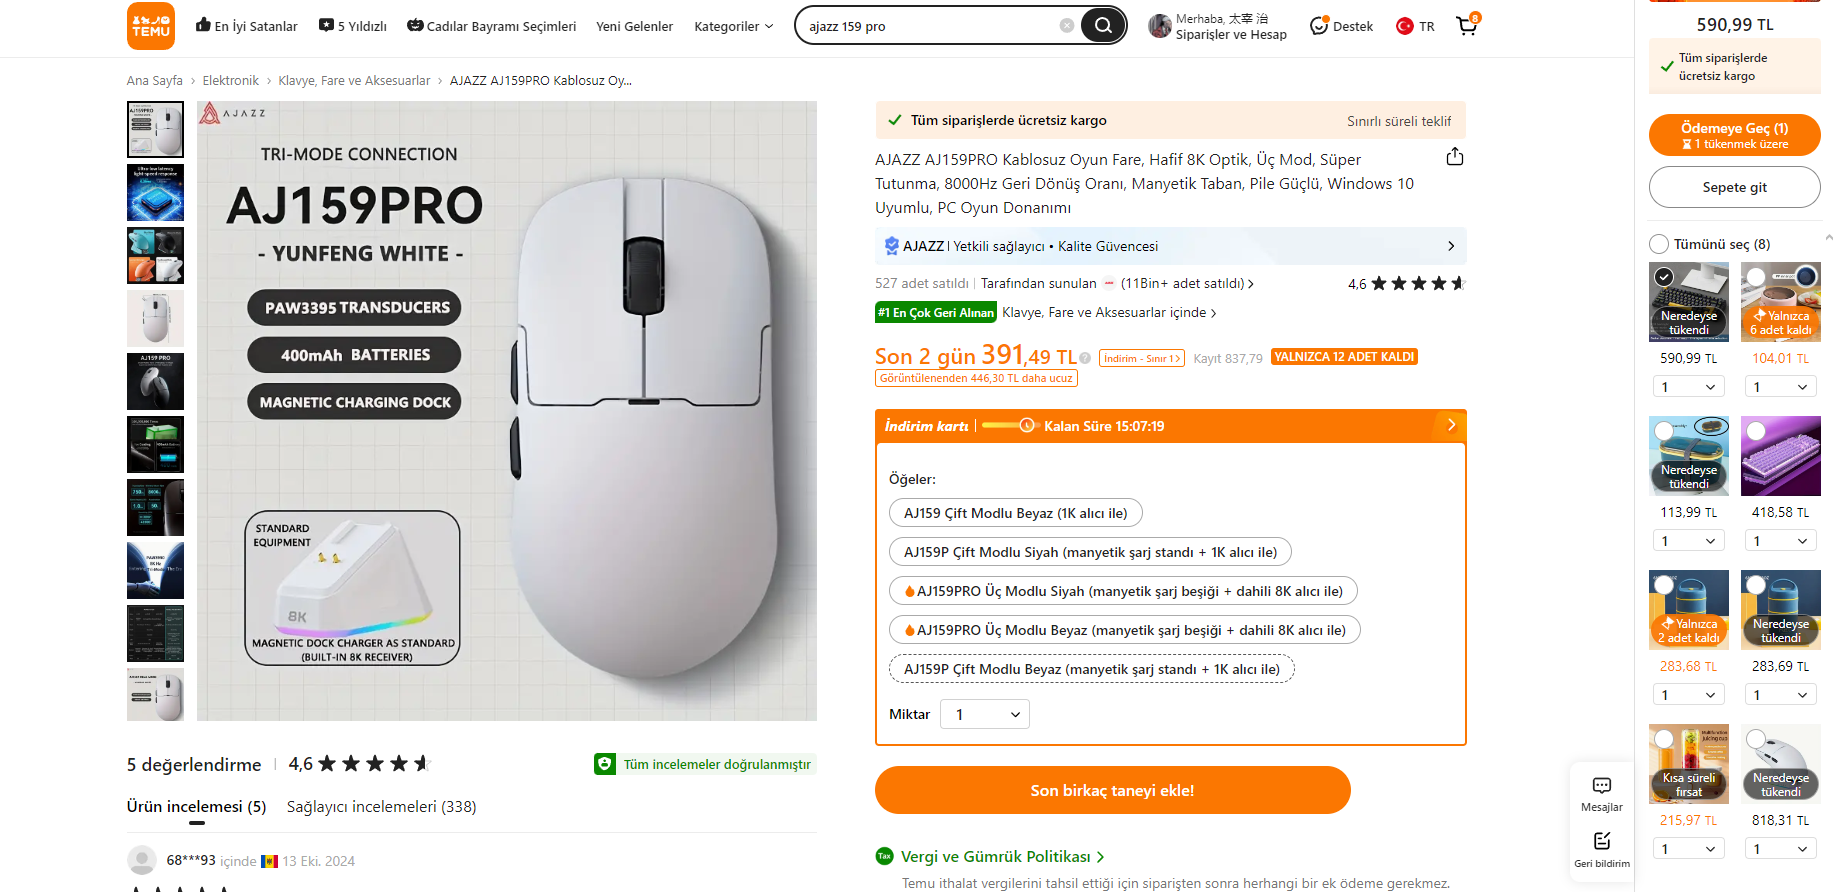Toggle the Tümünü seç checkbox

click(1660, 244)
